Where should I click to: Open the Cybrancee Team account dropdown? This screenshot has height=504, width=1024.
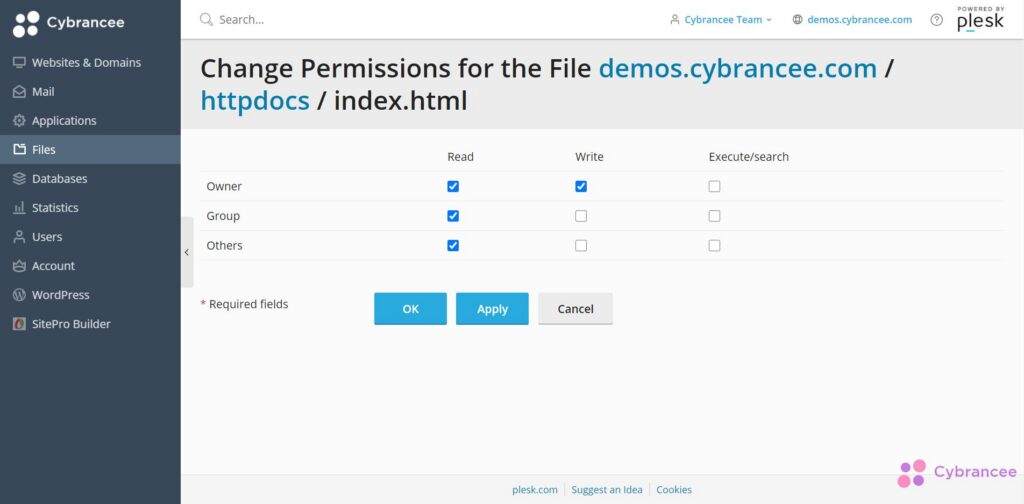click(x=721, y=20)
